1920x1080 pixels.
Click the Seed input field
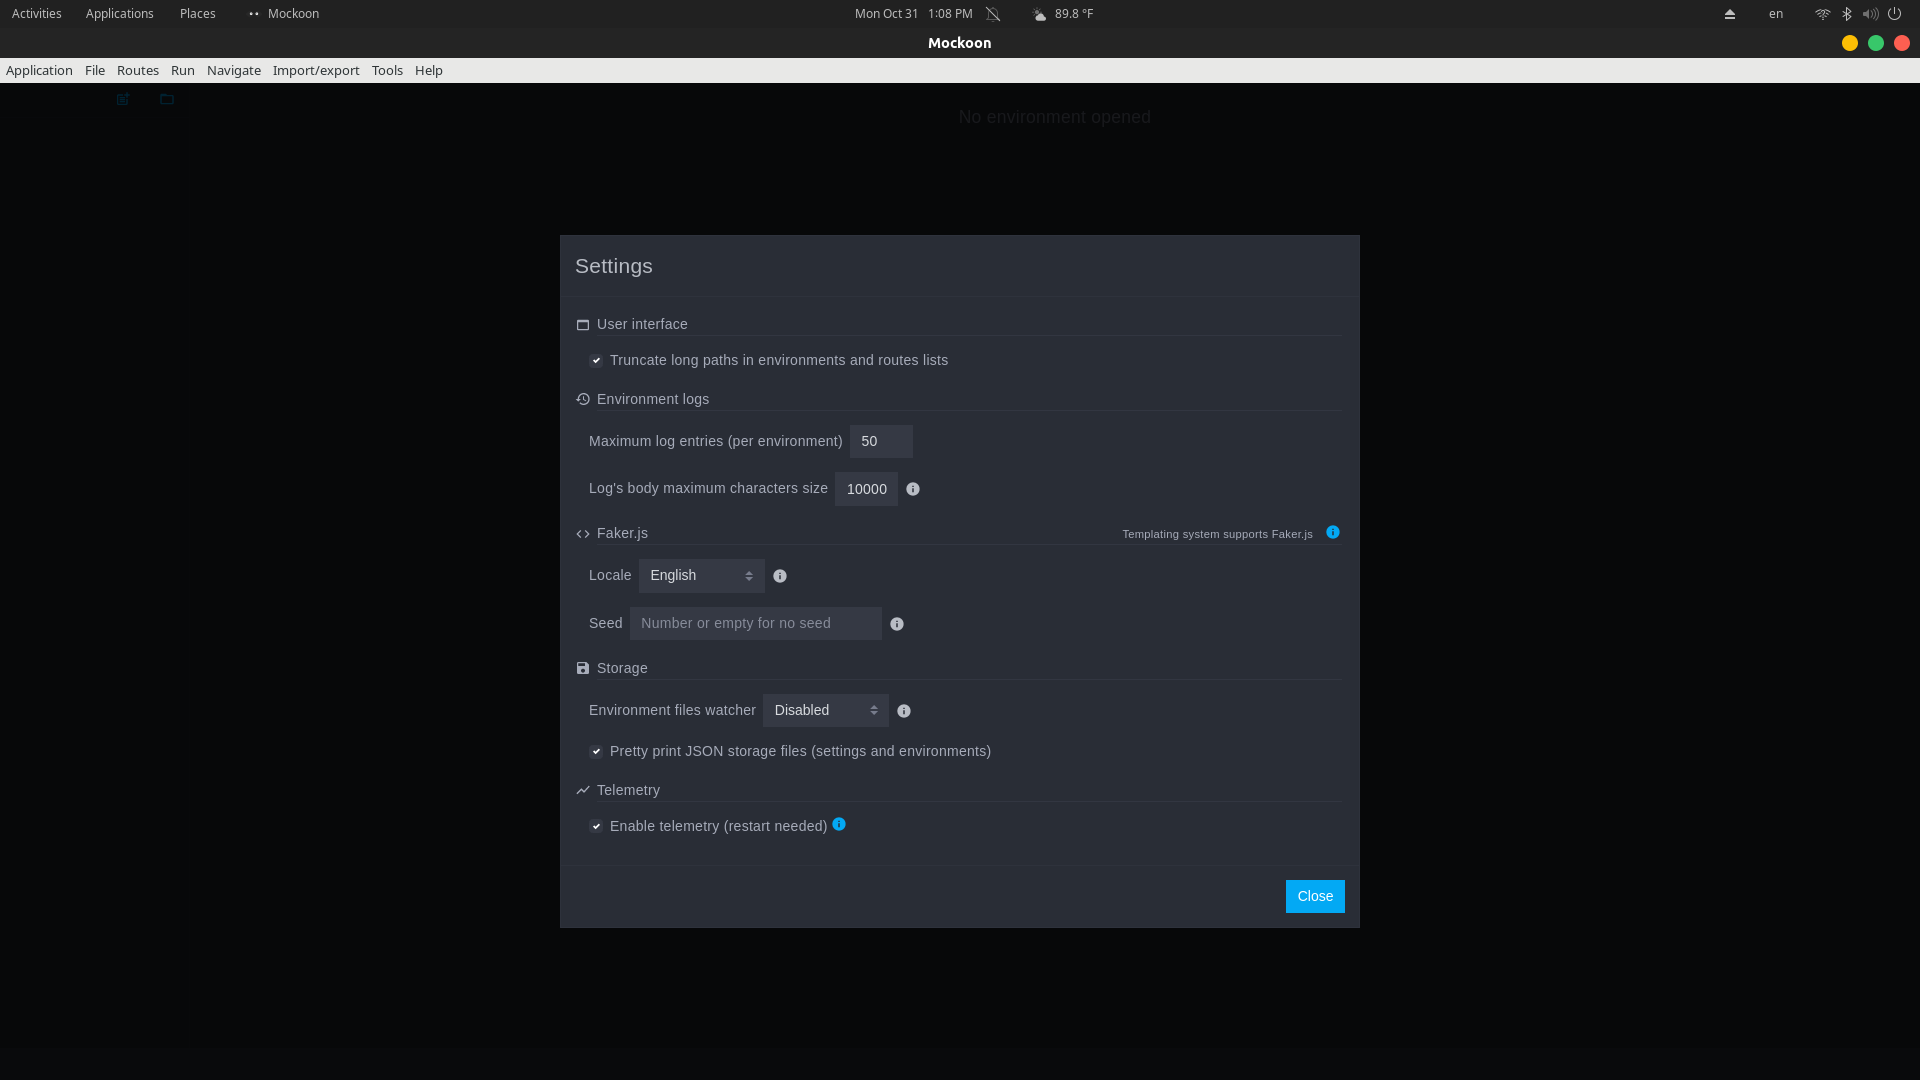tap(755, 622)
